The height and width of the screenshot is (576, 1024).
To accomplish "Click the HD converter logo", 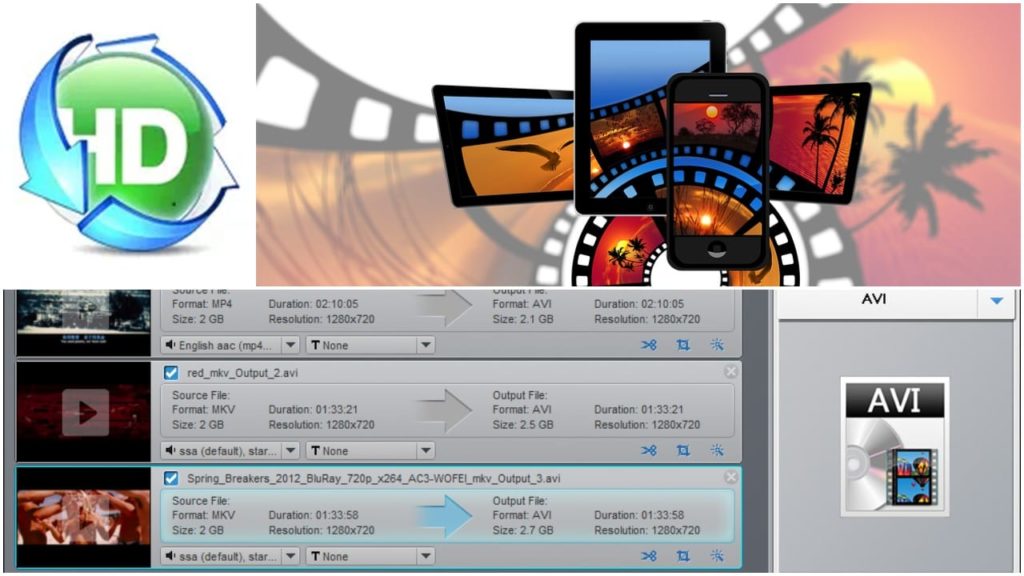I will pos(129,143).
